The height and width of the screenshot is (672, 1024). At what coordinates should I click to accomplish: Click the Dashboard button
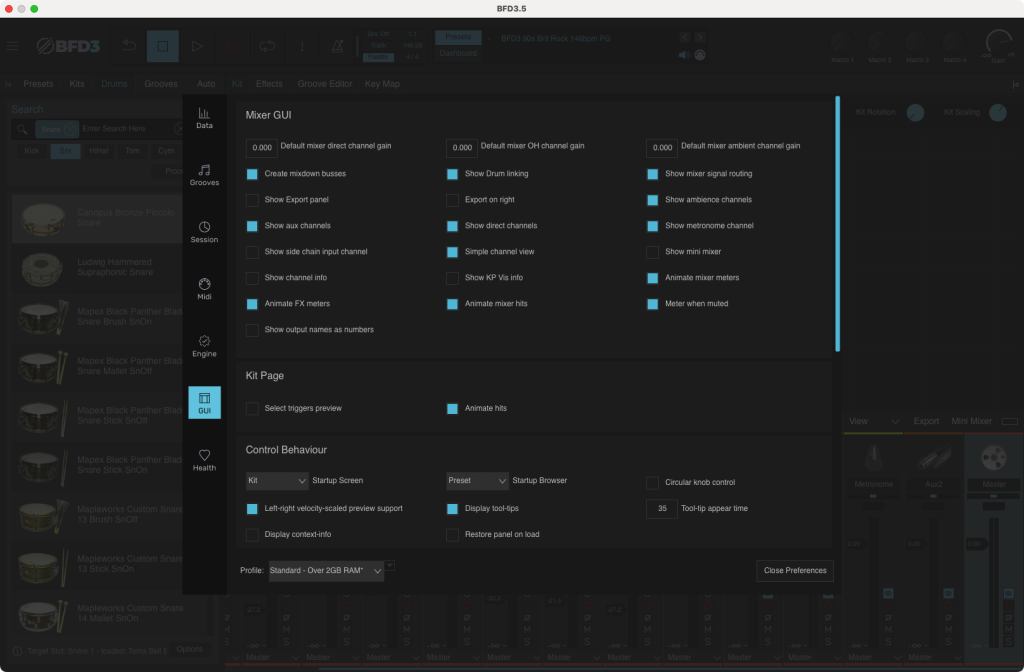pos(458,54)
